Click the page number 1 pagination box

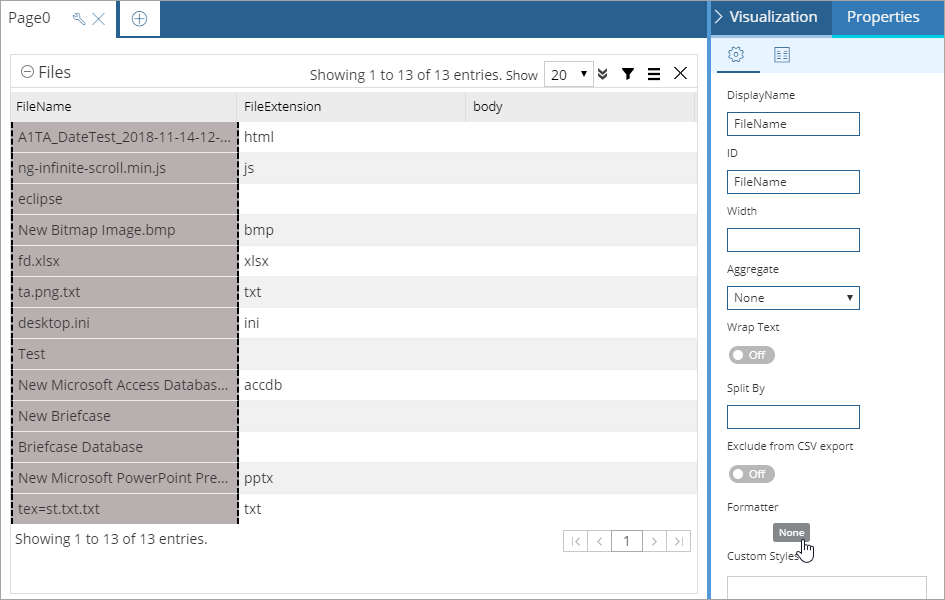626,540
